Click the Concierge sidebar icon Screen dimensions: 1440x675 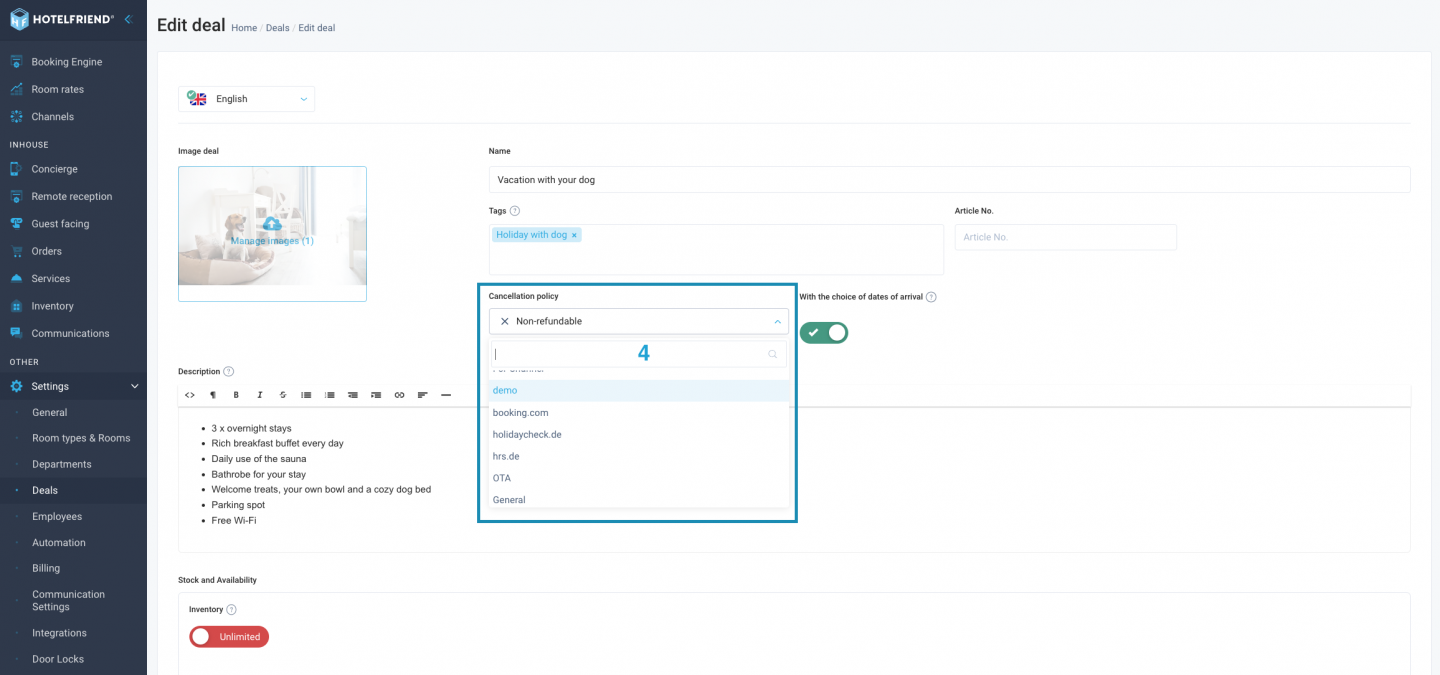[16, 169]
